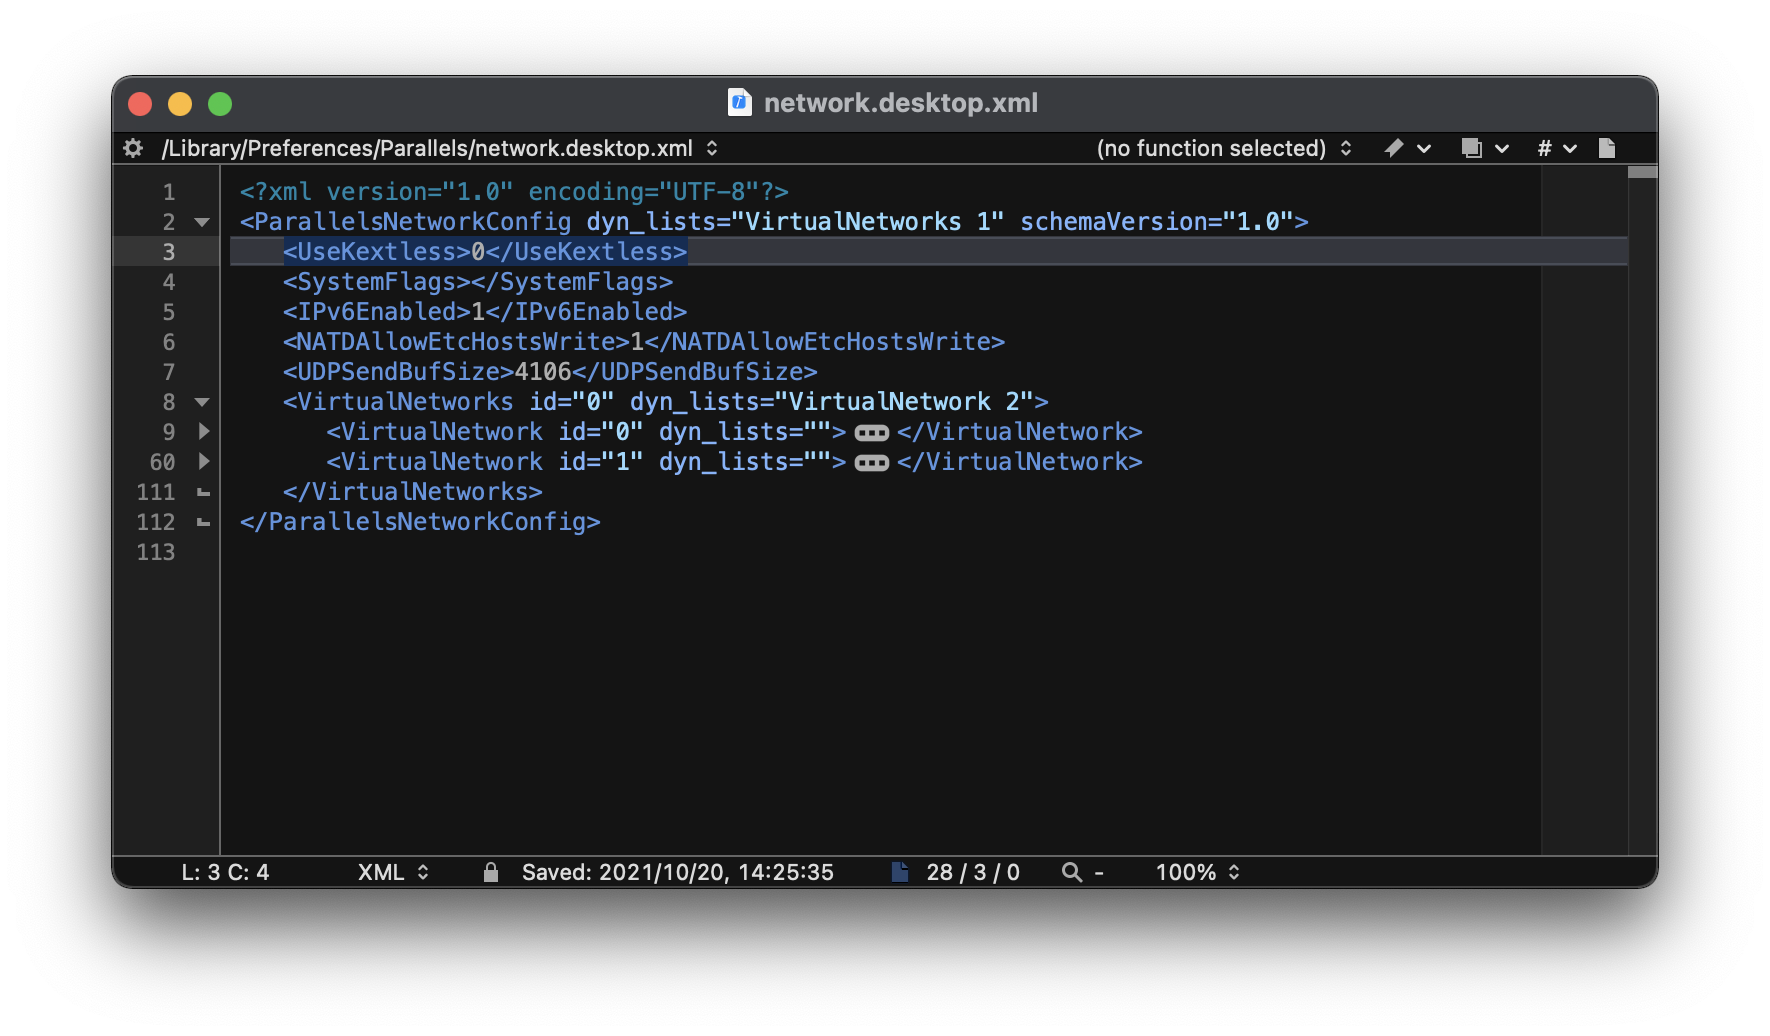Click the <IPv6Enabled>1</IPv6Enabled> line
The image size is (1770, 1036).
485,312
